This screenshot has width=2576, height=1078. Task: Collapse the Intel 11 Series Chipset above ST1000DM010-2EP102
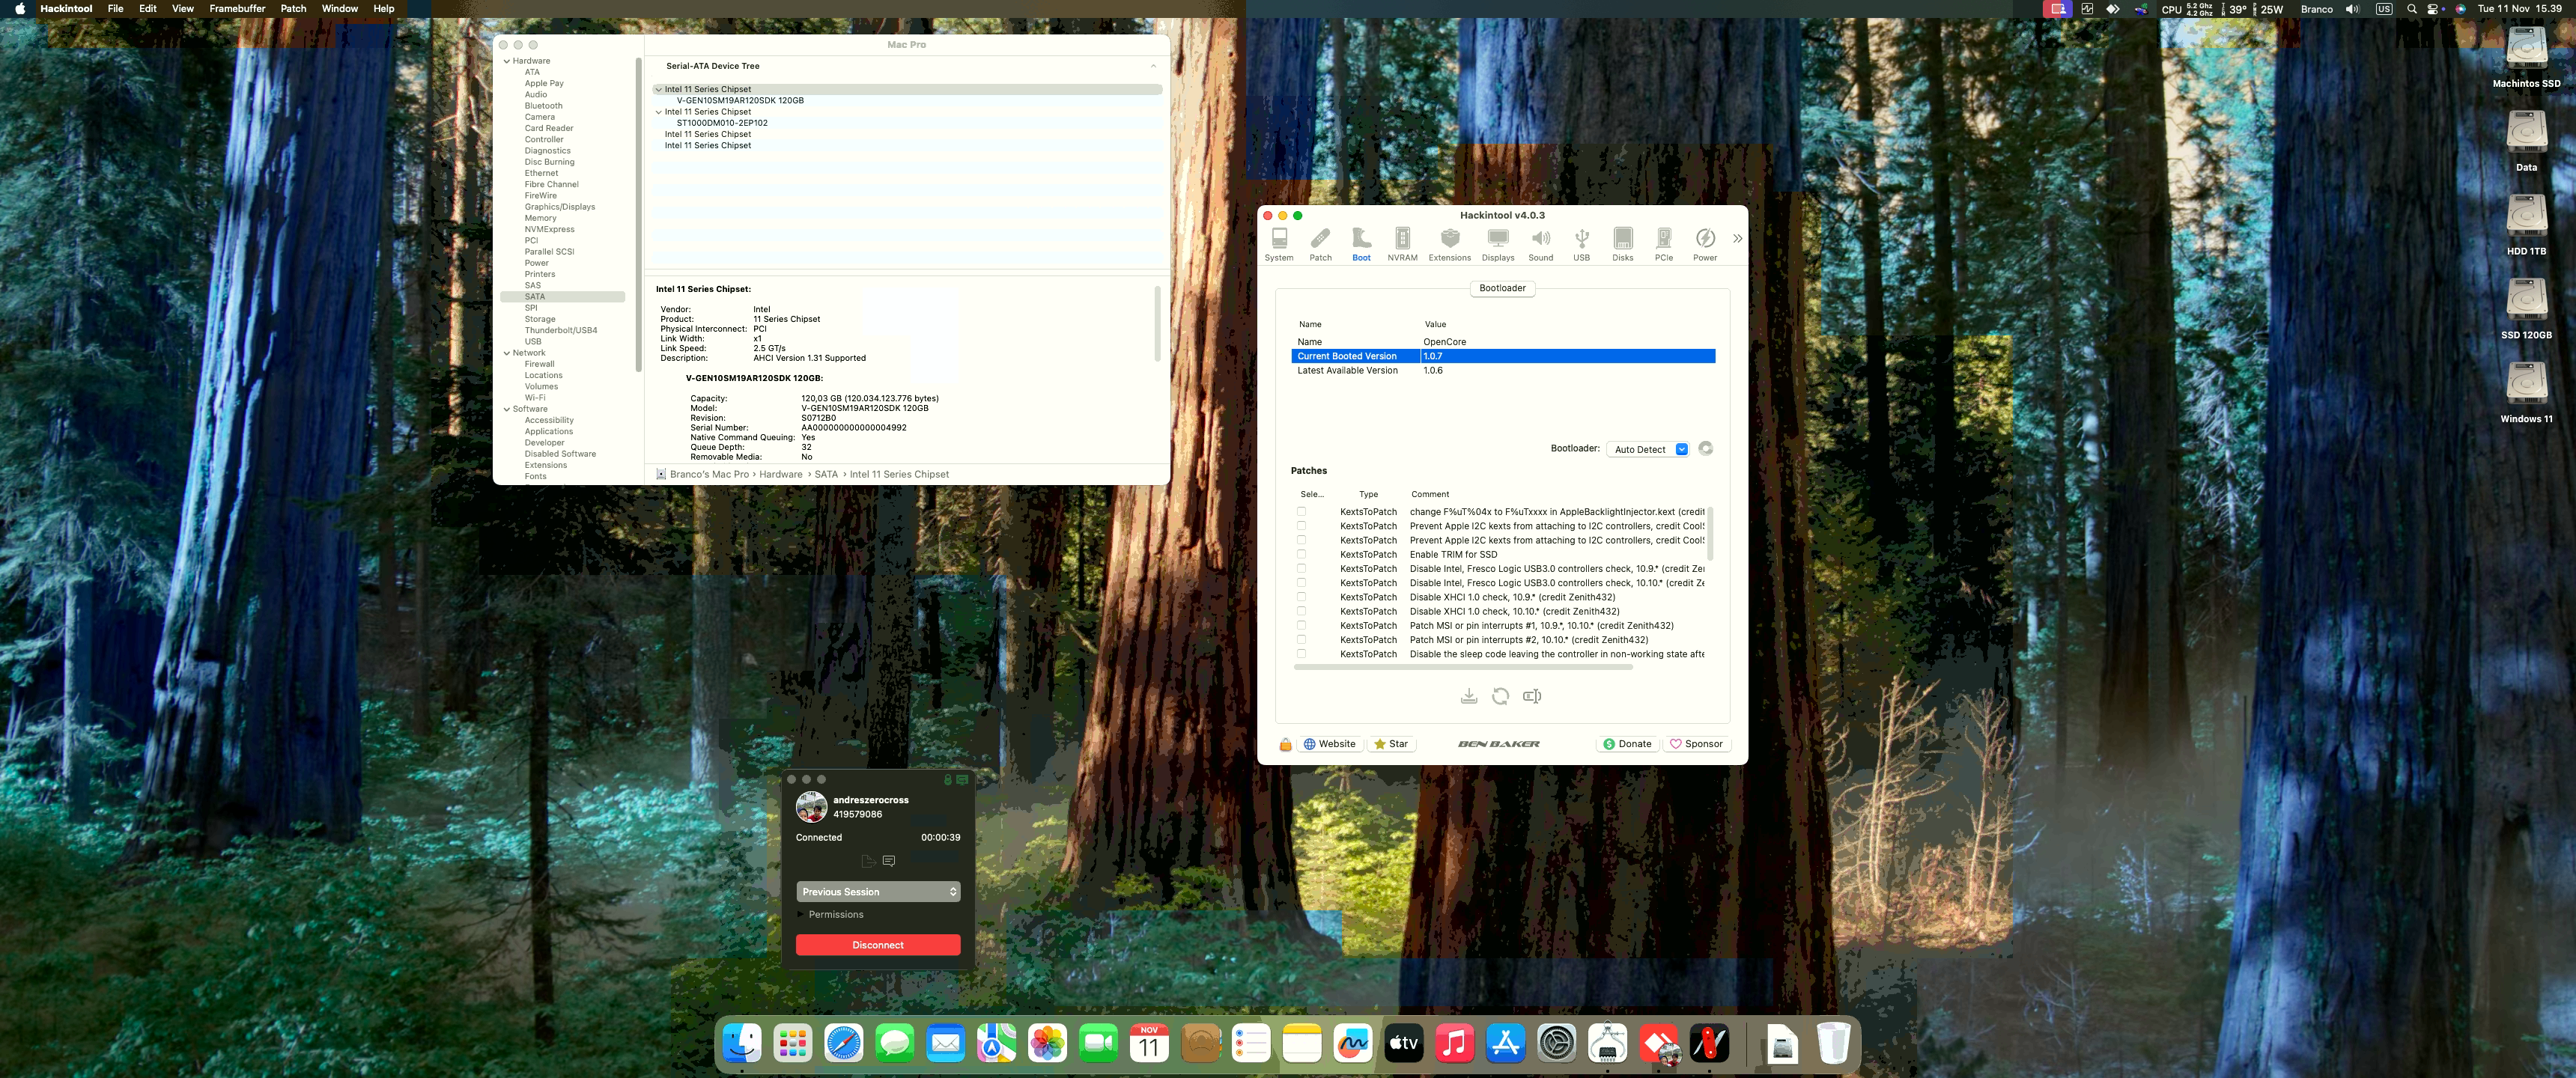tap(658, 112)
